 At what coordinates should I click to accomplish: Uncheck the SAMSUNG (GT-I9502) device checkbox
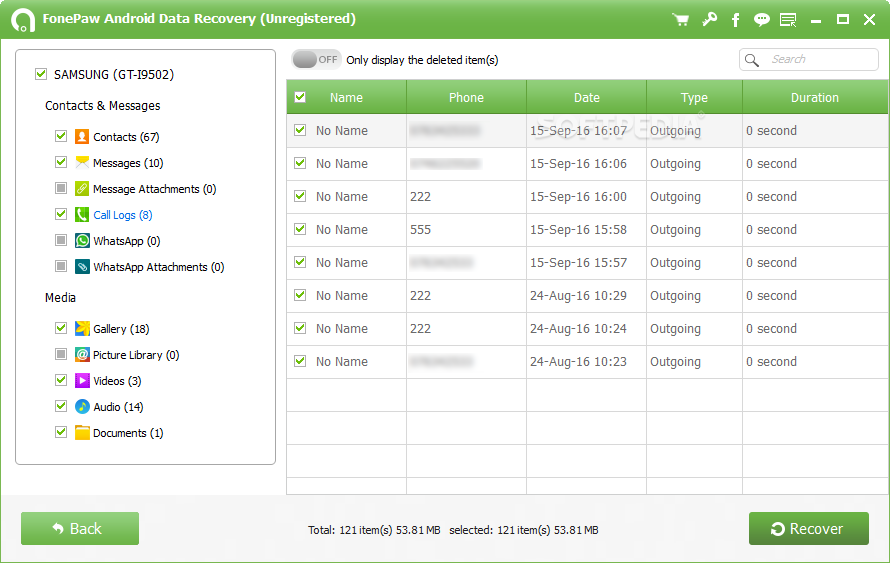[x=41, y=74]
